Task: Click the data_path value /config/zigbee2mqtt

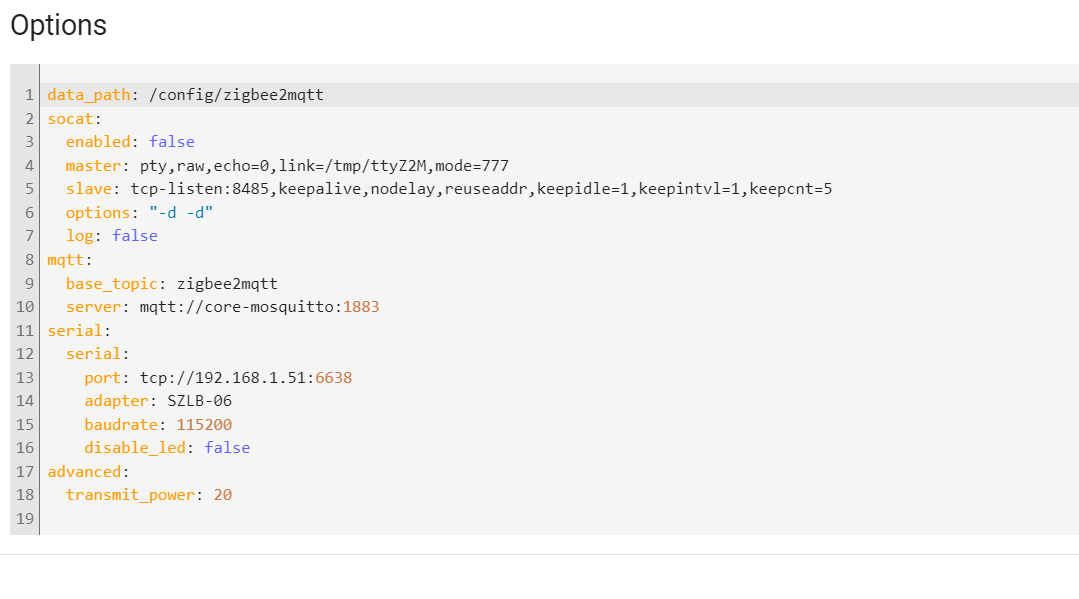Action: click(x=235, y=95)
